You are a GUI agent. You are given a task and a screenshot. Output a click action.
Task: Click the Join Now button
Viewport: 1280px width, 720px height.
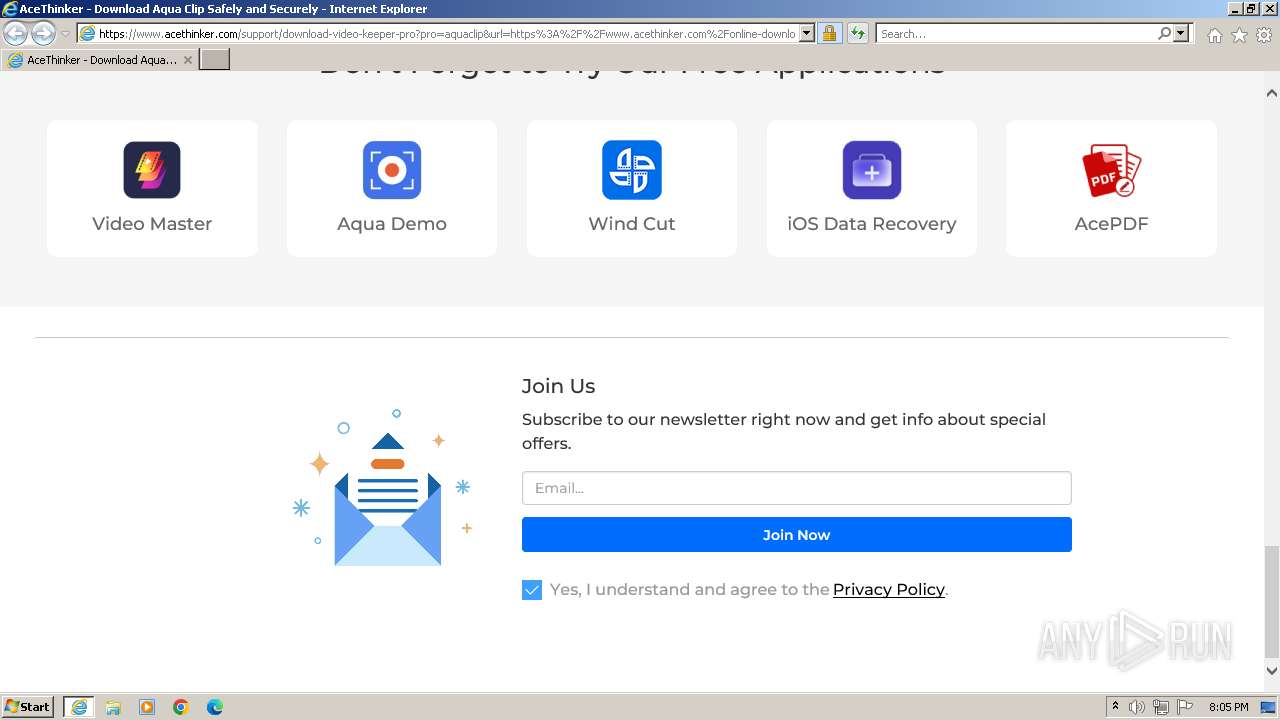[797, 535]
